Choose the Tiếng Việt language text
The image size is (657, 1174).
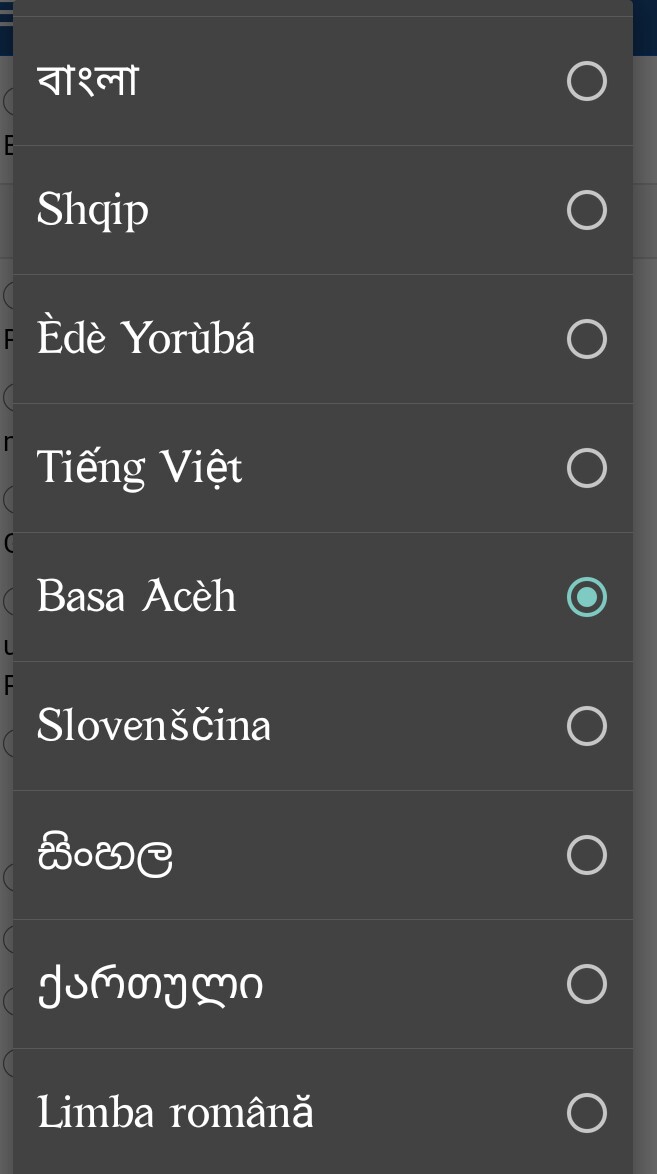coord(139,468)
